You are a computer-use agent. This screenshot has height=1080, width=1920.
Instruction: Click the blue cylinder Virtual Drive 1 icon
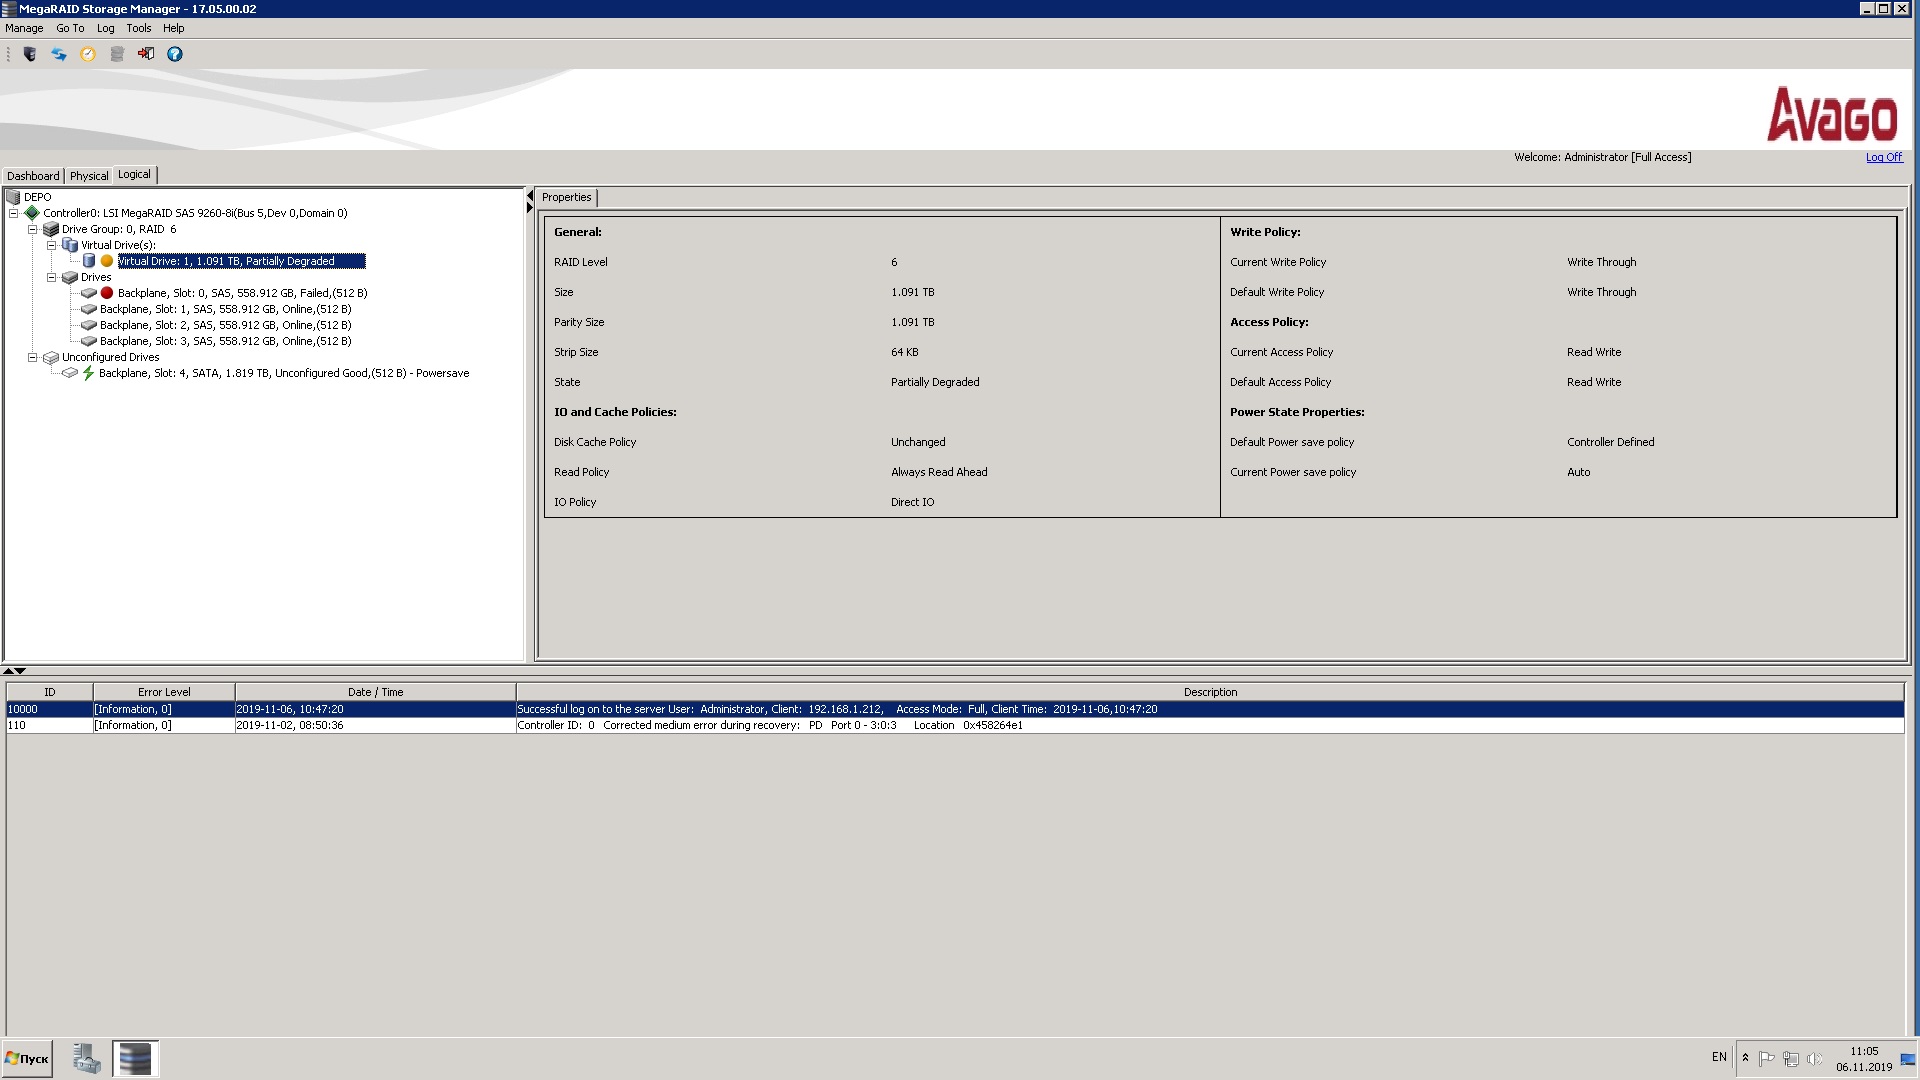click(89, 261)
